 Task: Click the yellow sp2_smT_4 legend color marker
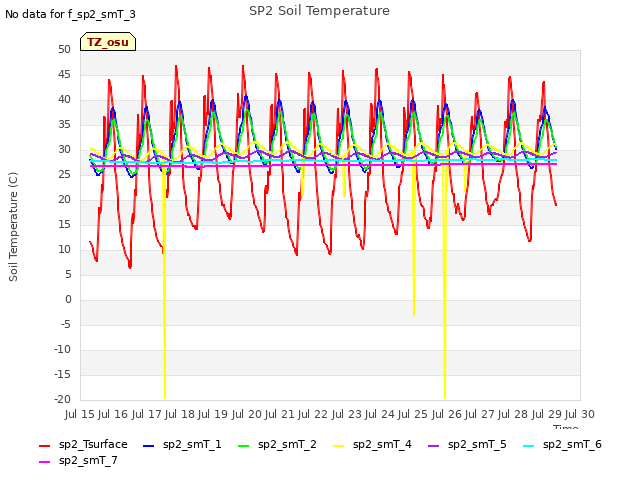click(x=338, y=446)
